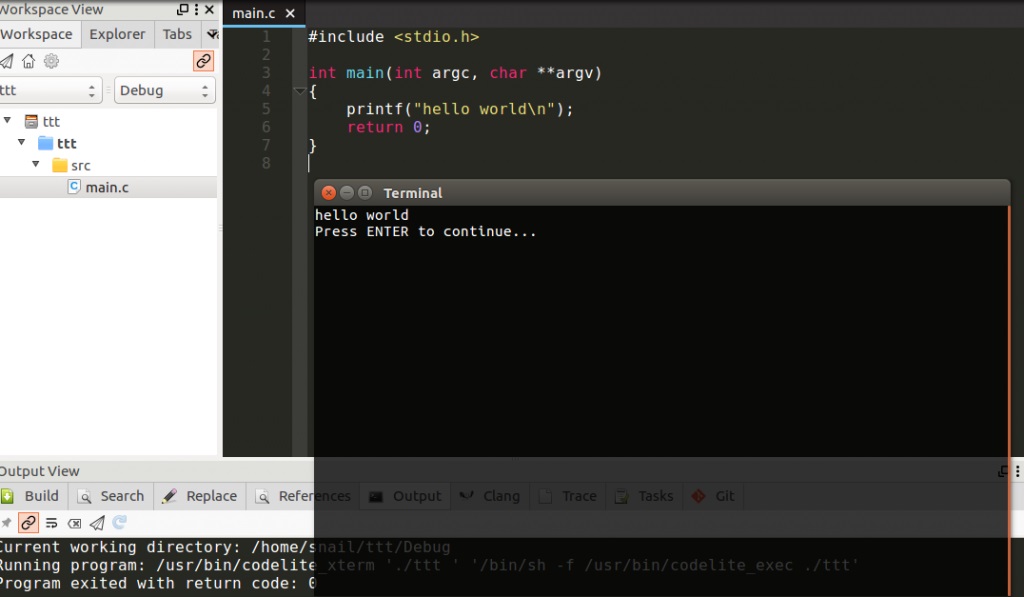This screenshot has height=597, width=1024.
Task: Click paper plane icon in workspace toolbar
Action: pyautogui.click(x=7, y=61)
